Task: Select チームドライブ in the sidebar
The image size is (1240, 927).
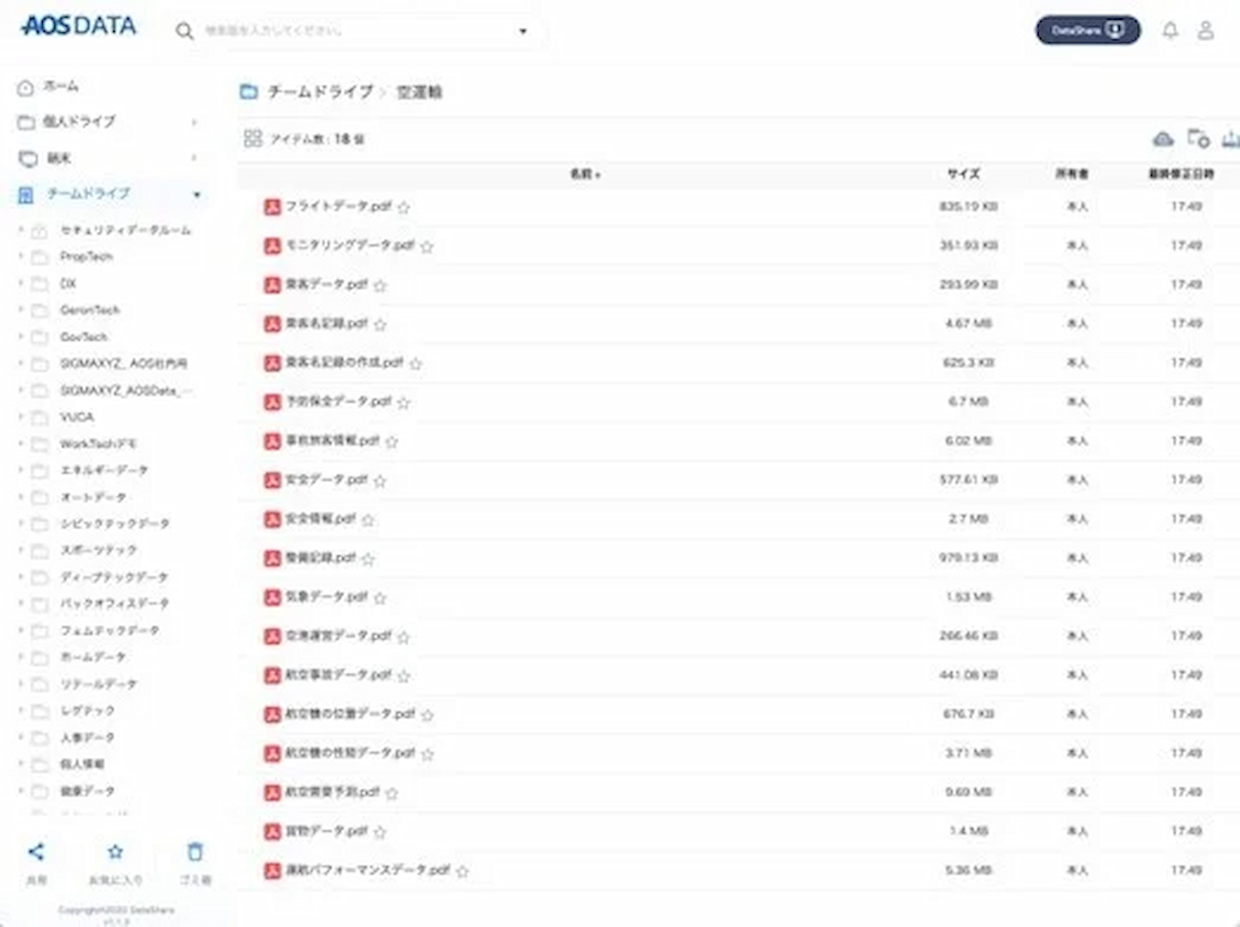Action: point(88,193)
